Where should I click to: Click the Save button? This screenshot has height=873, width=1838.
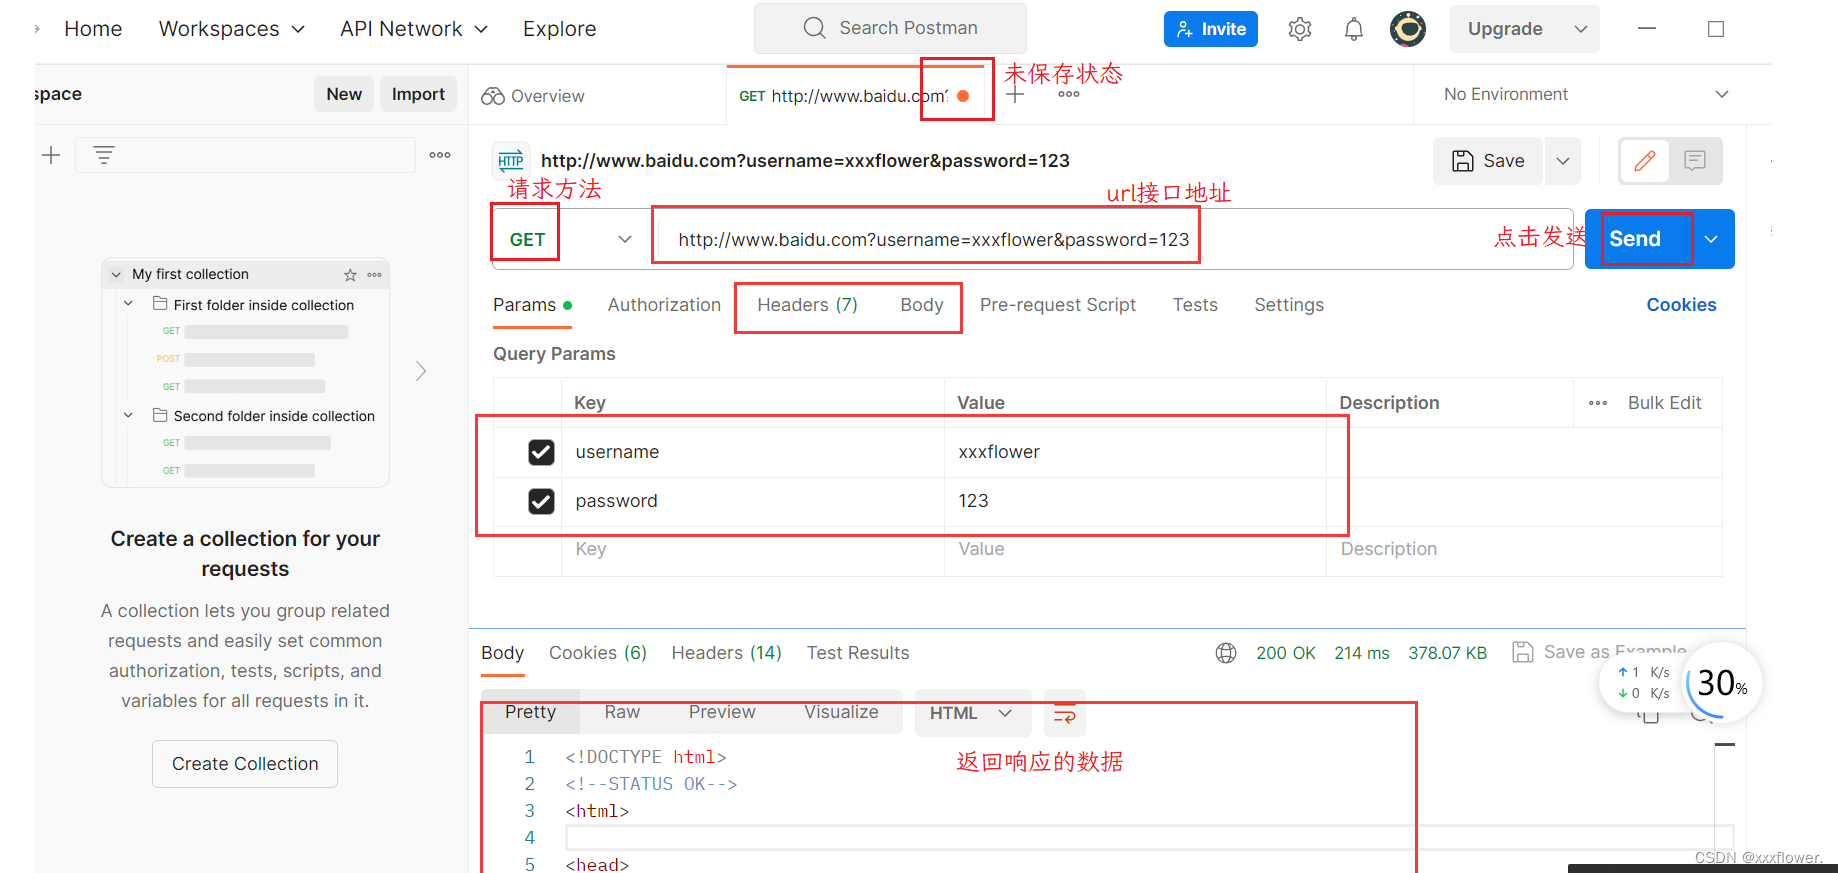(1489, 161)
